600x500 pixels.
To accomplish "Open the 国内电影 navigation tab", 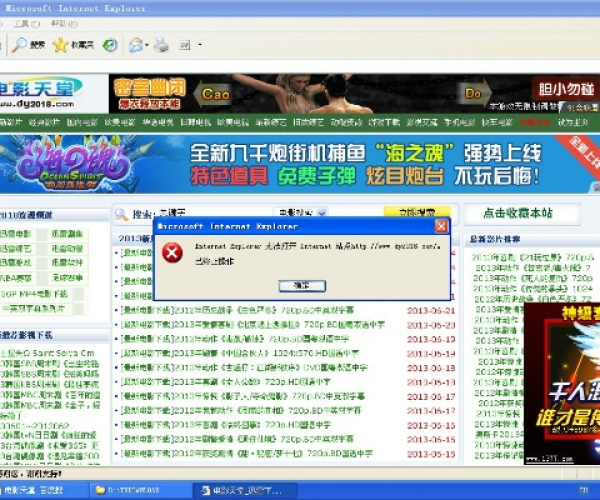I will pyautogui.click(x=82, y=122).
